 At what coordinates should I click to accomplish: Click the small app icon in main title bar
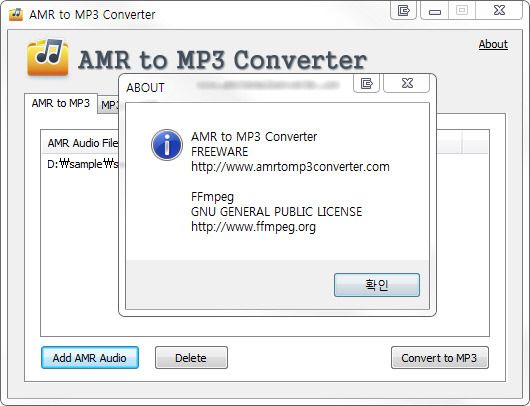16,14
